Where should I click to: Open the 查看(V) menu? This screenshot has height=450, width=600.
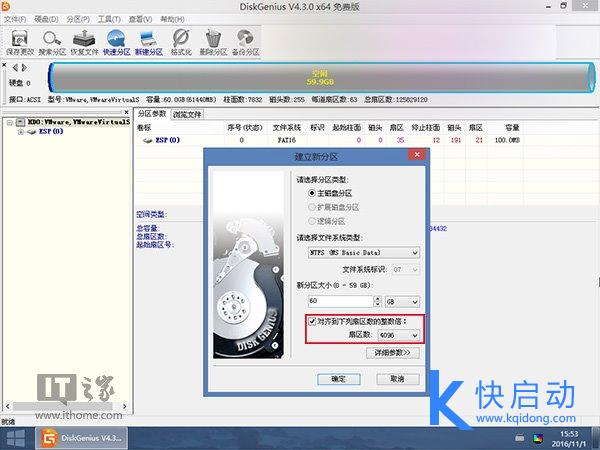(x=140, y=19)
